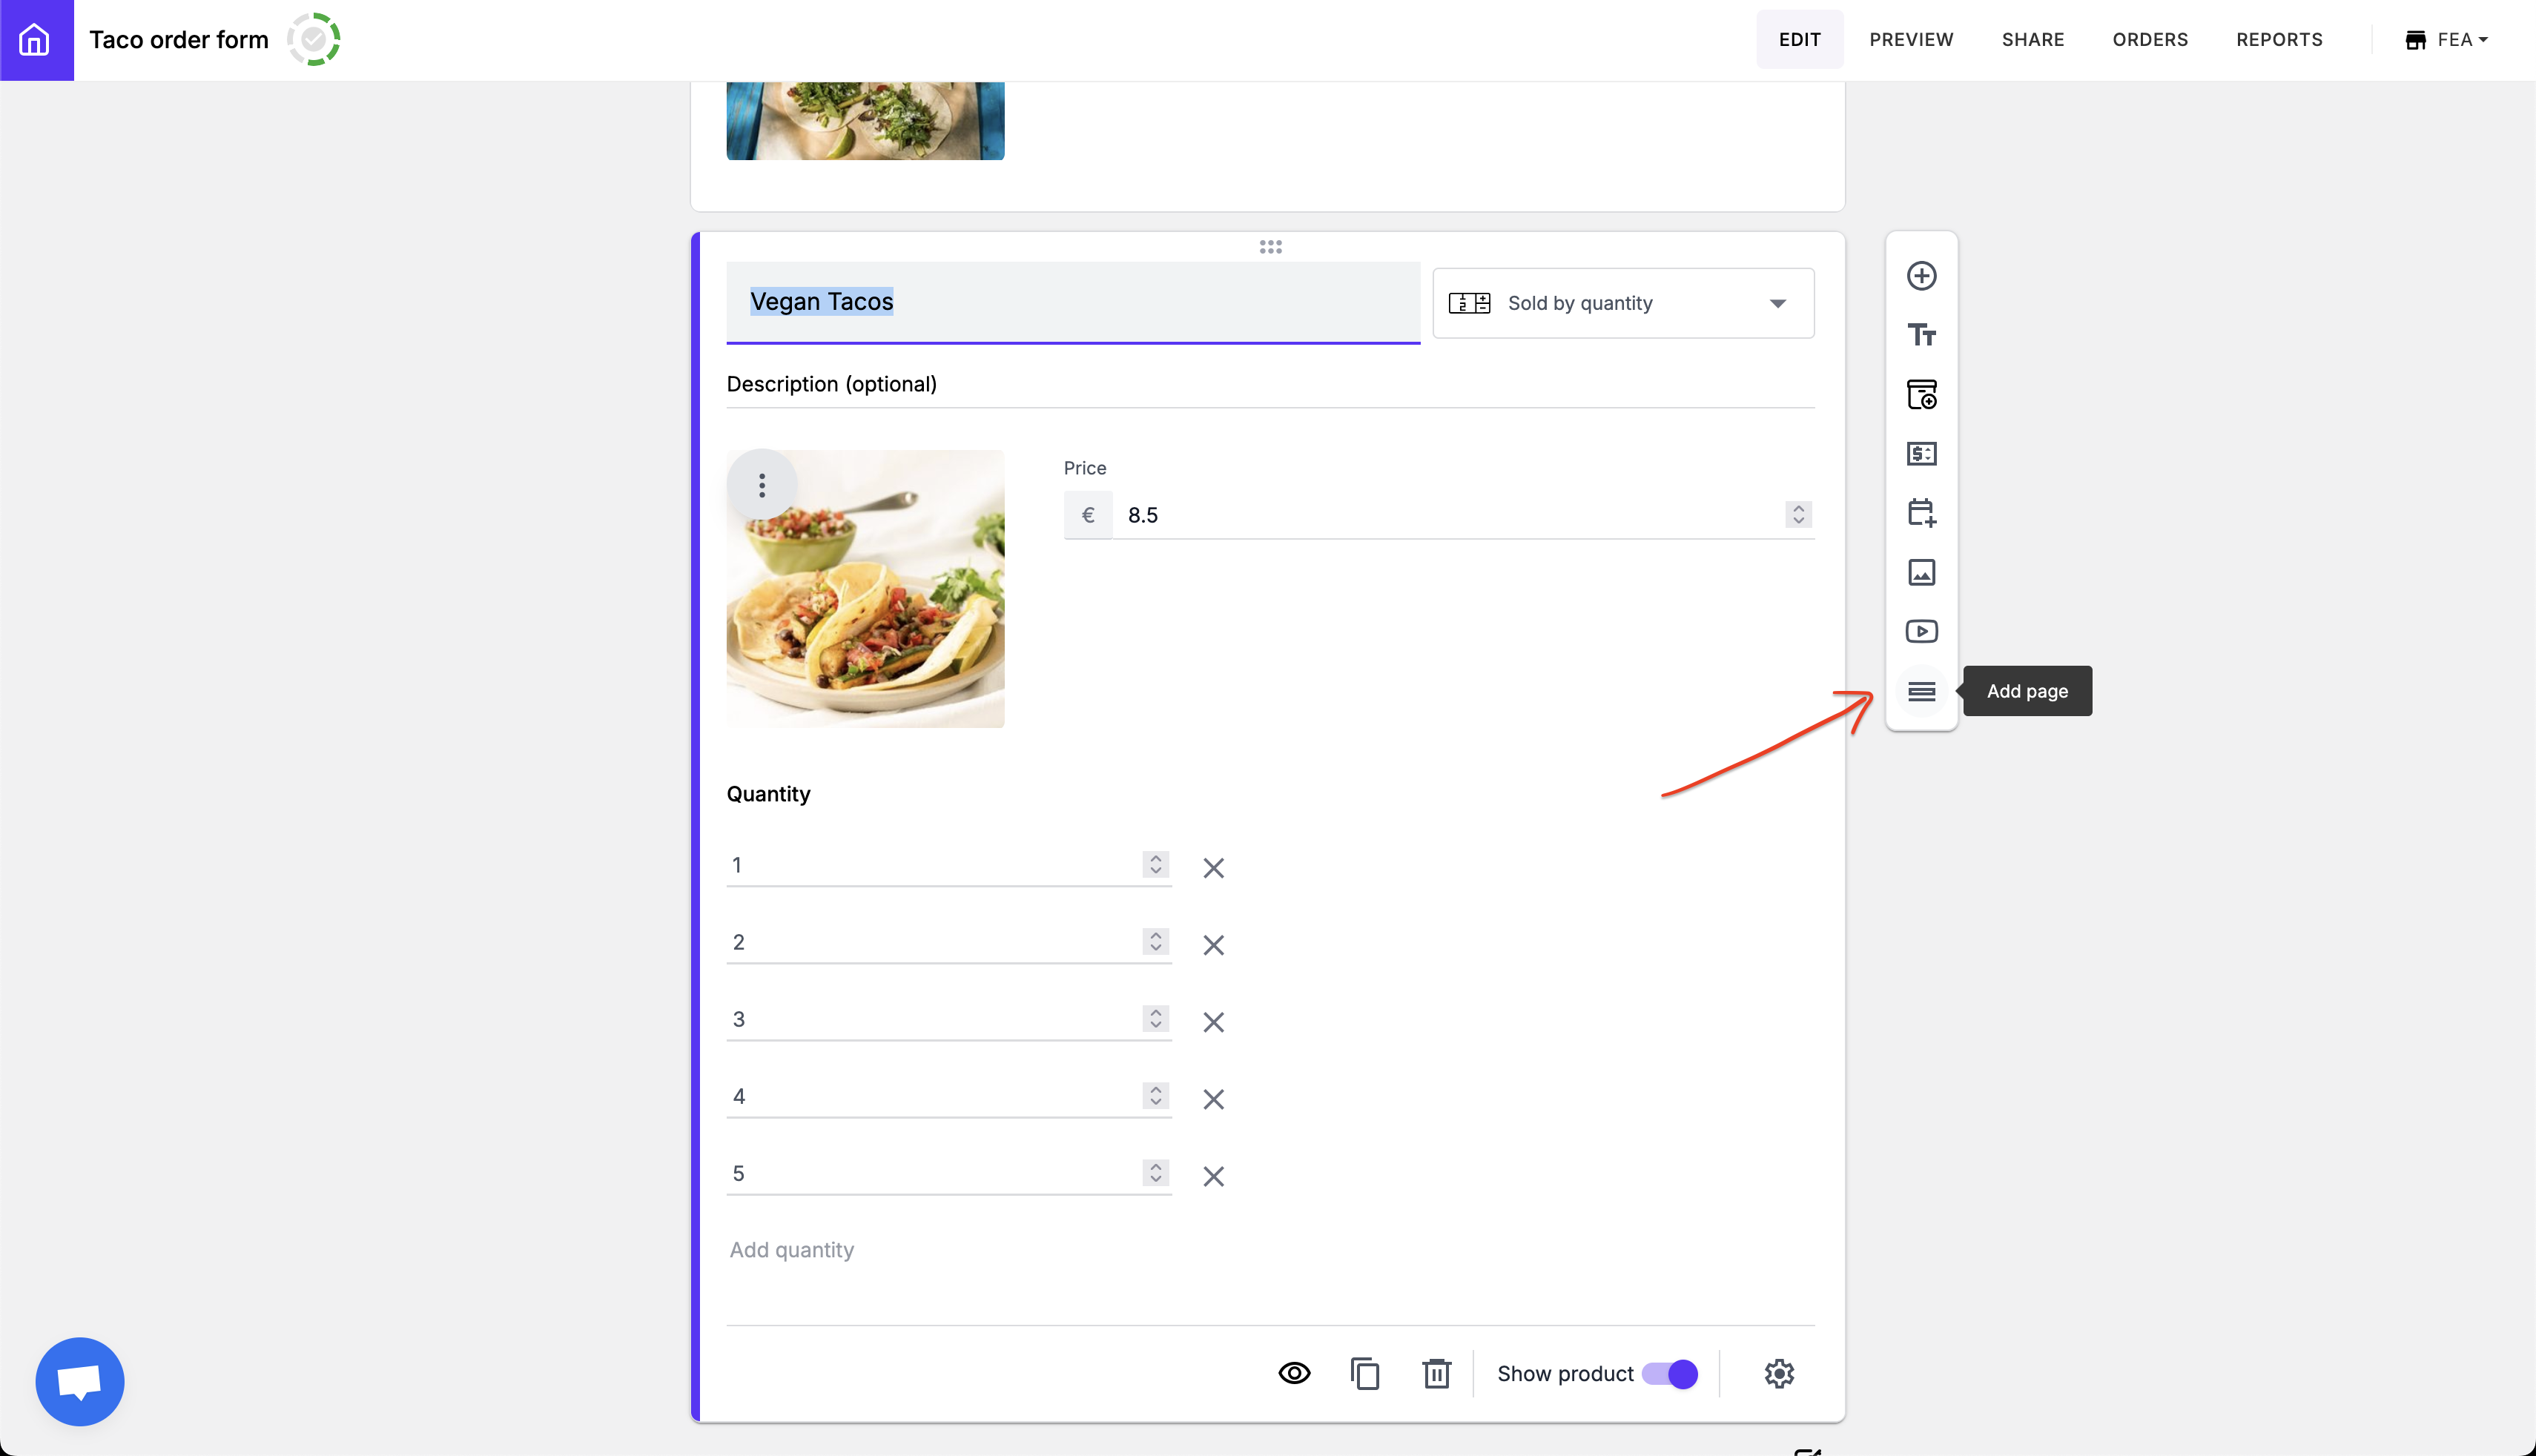Open product settings gear
2536x1456 pixels.
[x=1779, y=1373]
